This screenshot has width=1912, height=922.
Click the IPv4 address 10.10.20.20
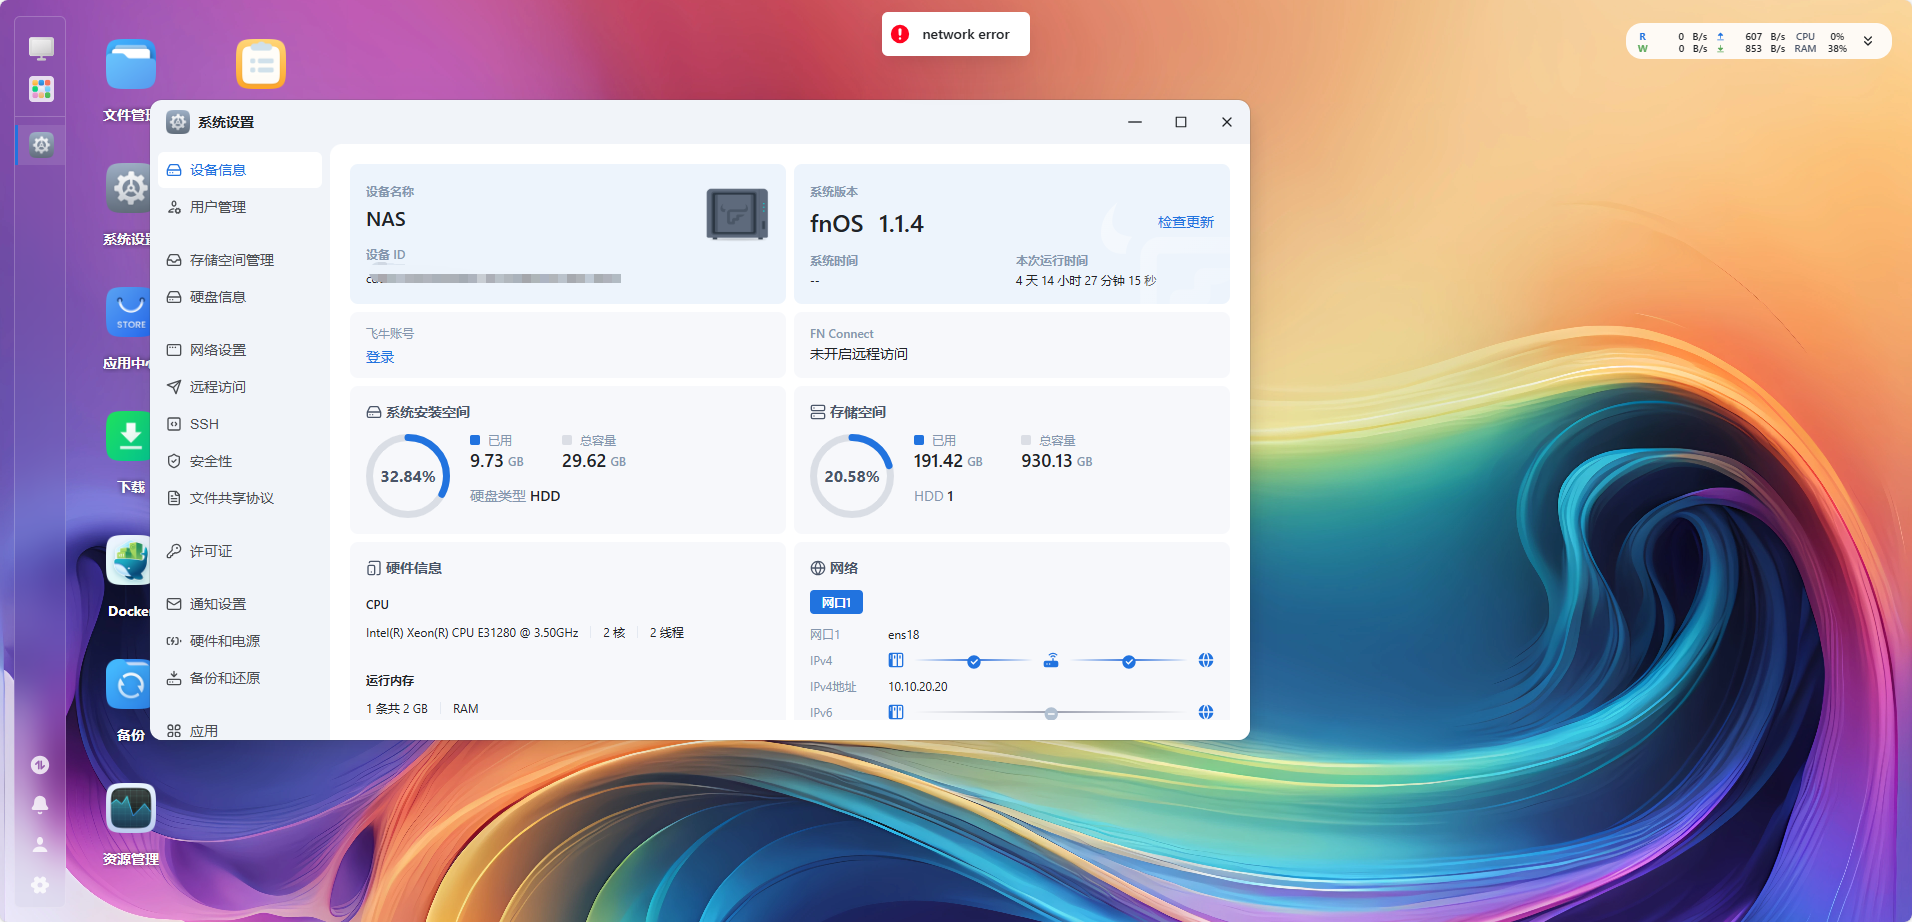click(x=918, y=687)
